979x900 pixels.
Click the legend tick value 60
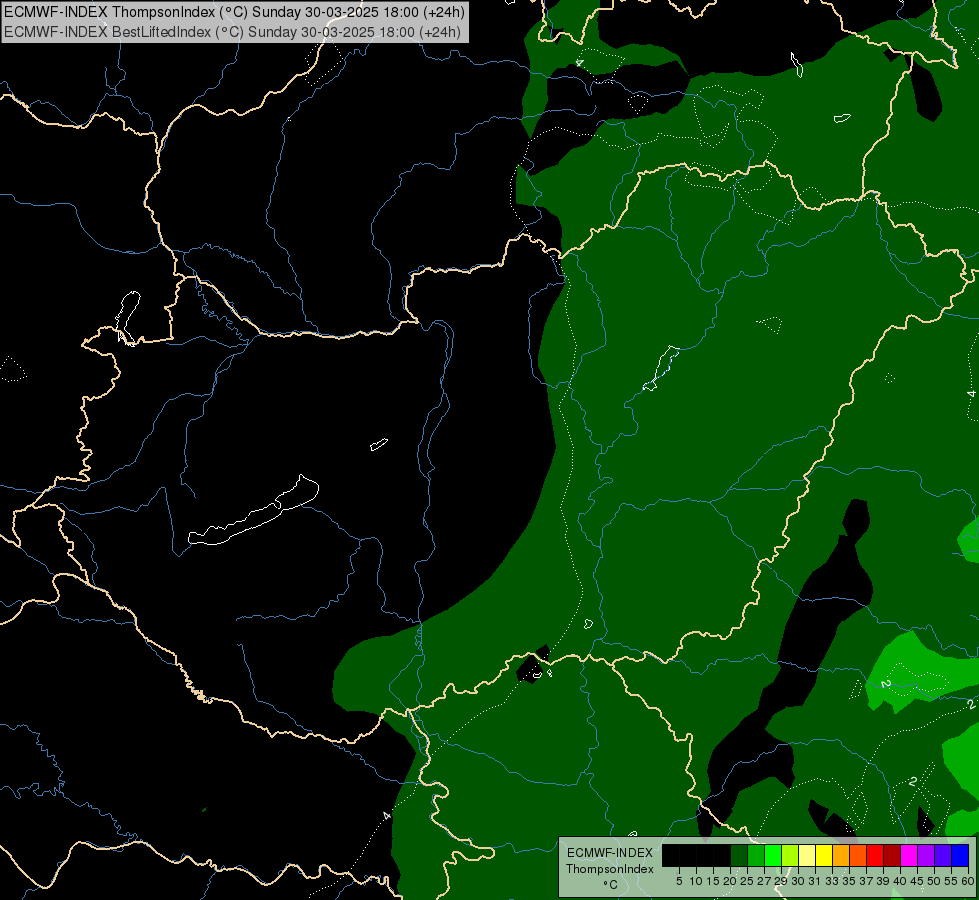(968, 881)
